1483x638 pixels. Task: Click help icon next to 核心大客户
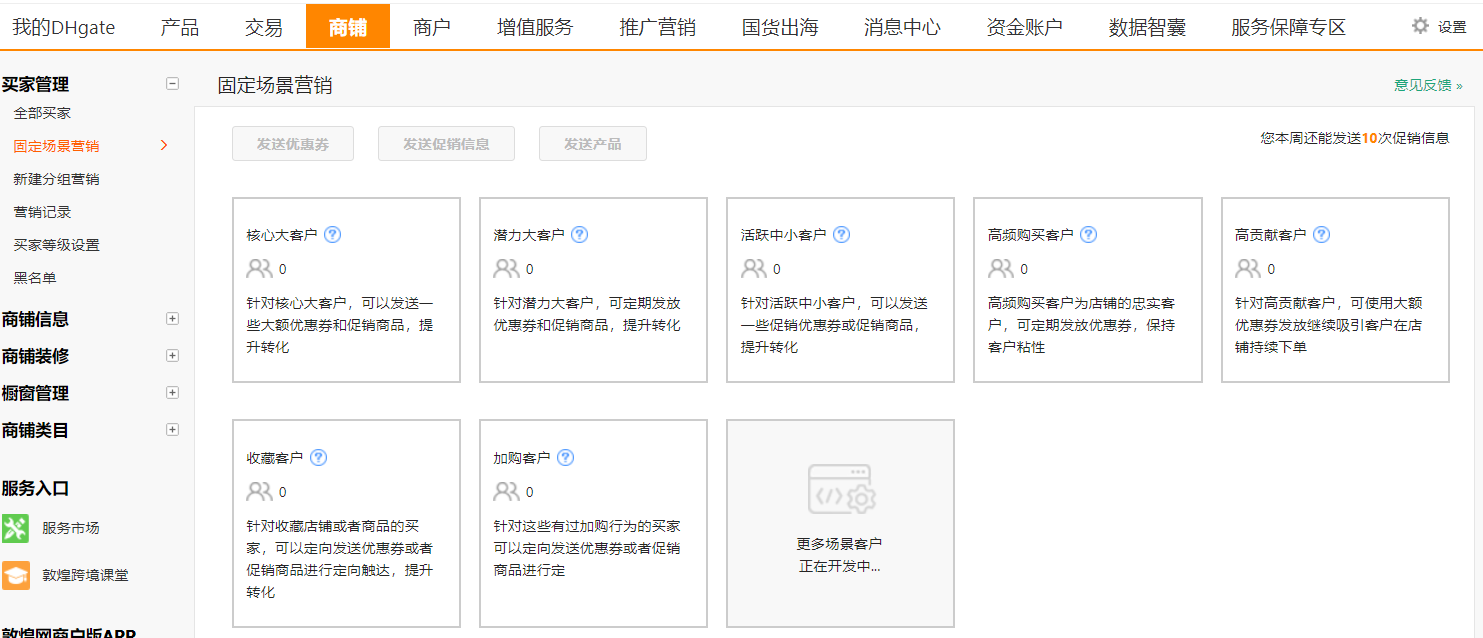pos(333,235)
